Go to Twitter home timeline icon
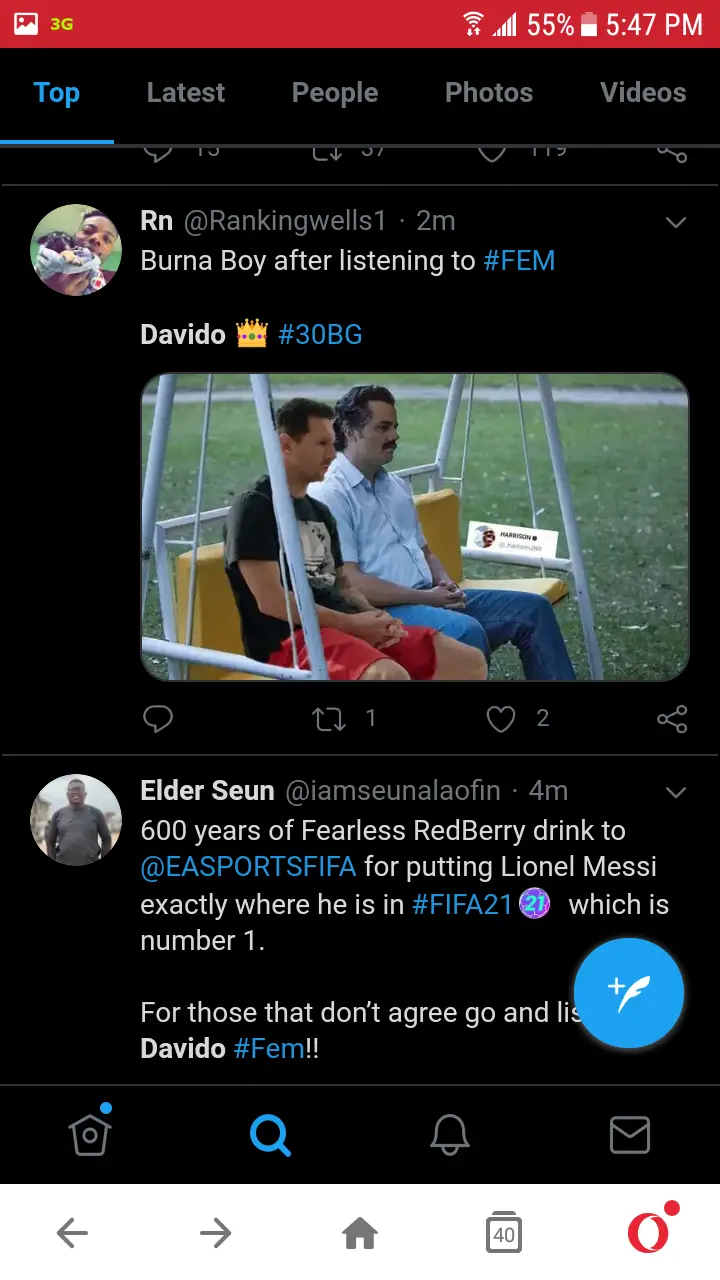 point(90,1134)
